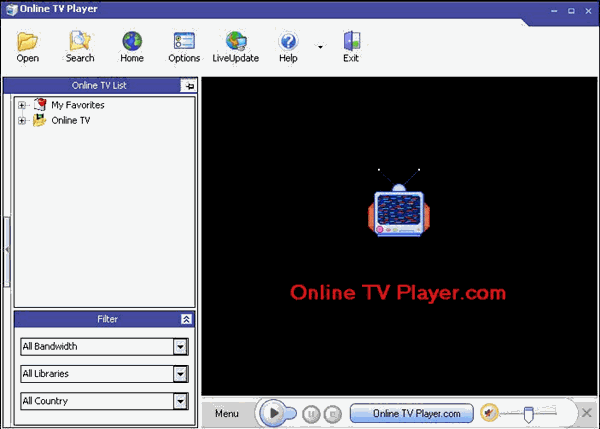
Task: Open the All Country dropdown
Action: [x=180, y=401]
